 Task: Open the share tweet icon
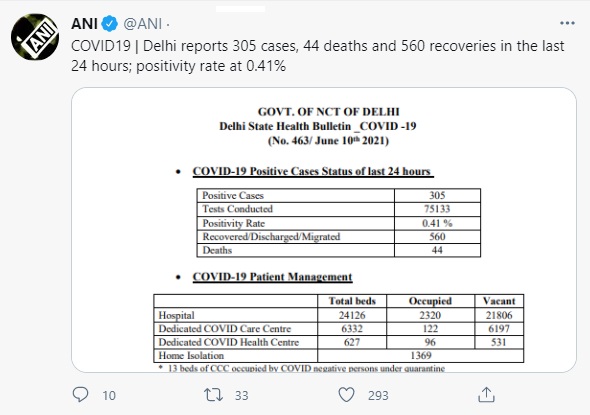486,395
